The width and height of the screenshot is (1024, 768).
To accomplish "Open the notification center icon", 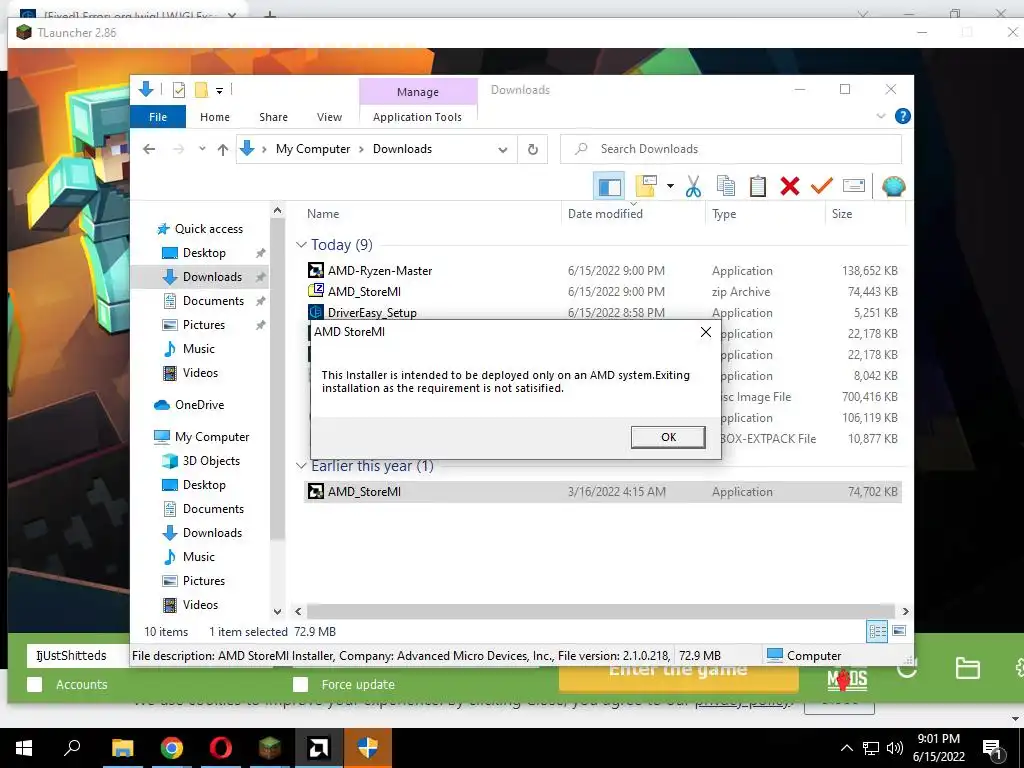I will (993, 749).
